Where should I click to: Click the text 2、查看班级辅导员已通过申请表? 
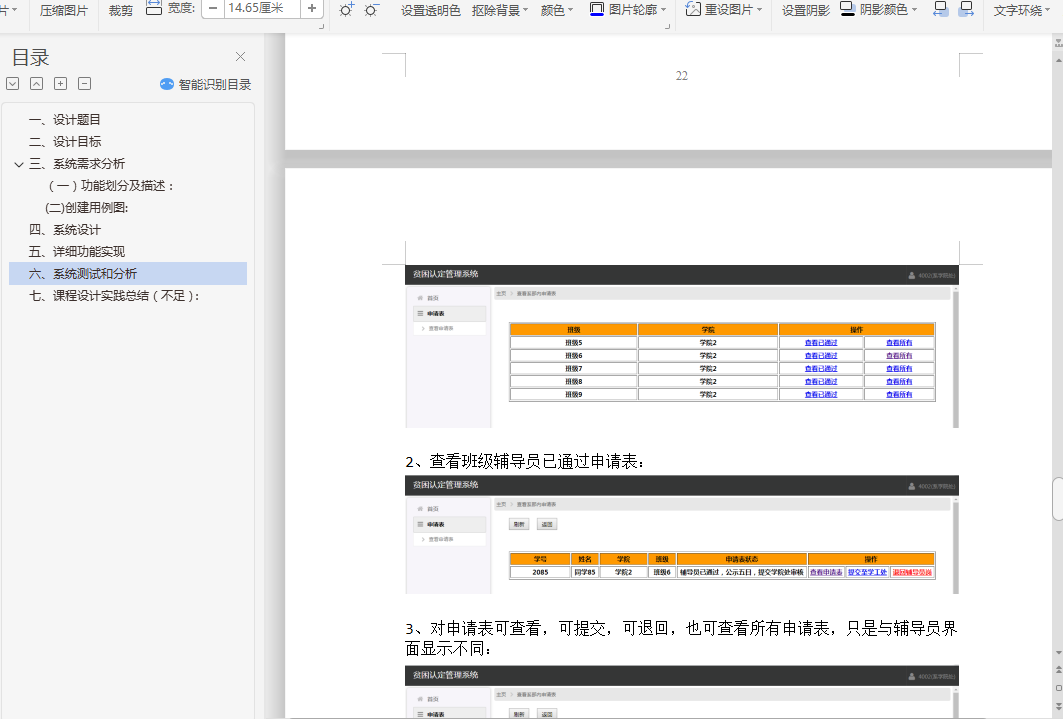pos(525,462)
